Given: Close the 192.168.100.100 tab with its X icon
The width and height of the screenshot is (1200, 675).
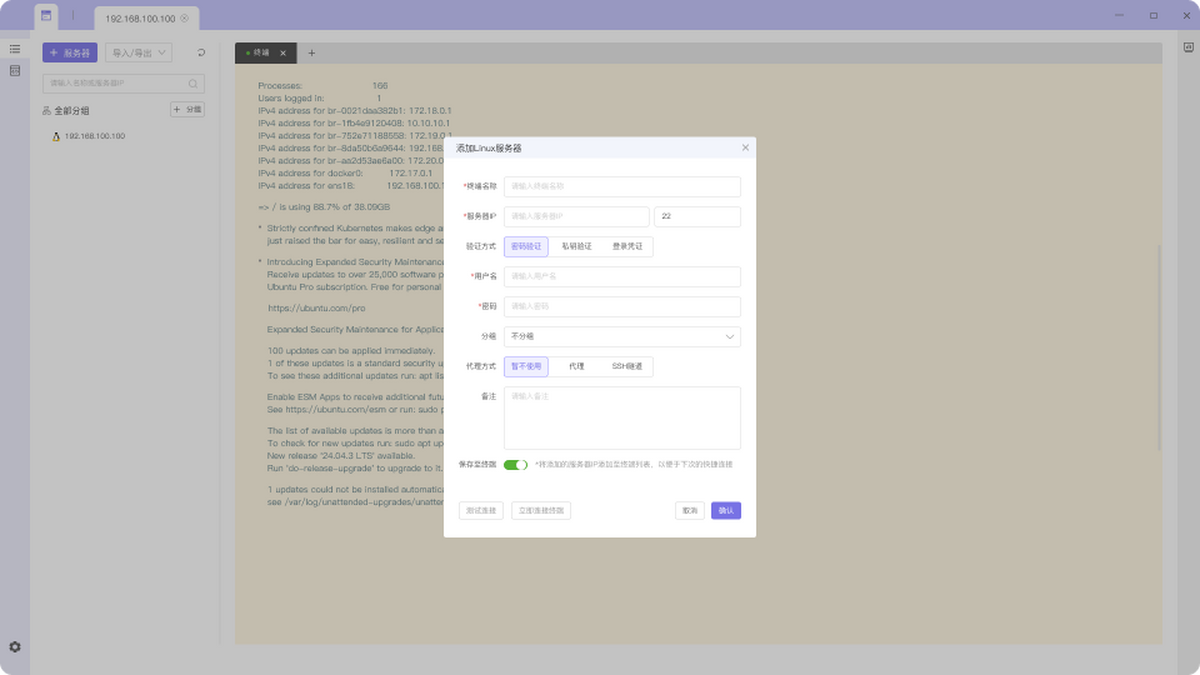Looking at the screenshot, I should pos(184,19).
